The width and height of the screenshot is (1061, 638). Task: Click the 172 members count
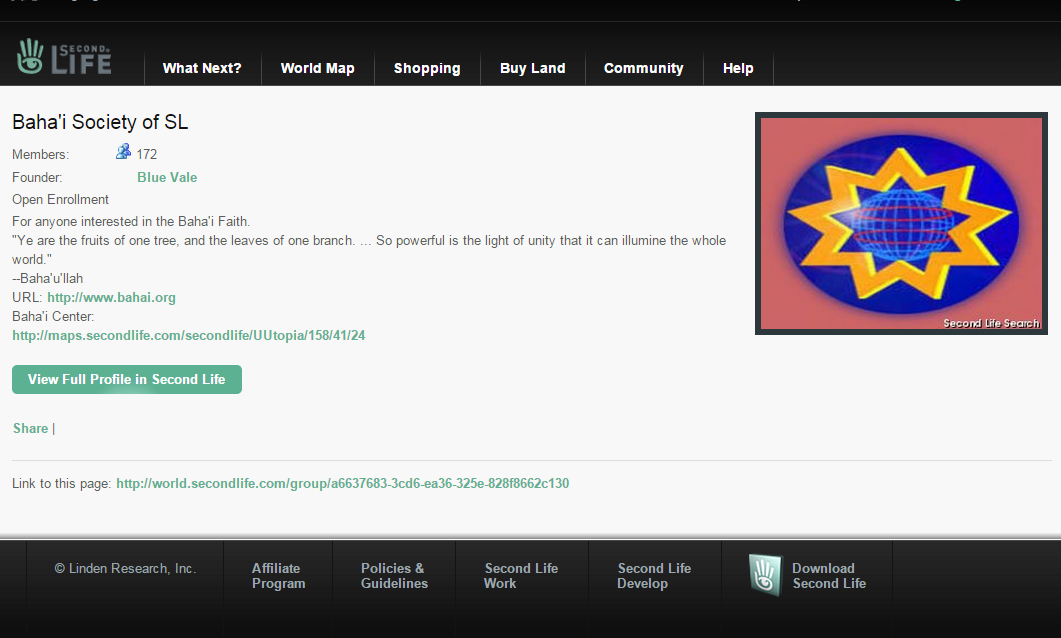147,154
